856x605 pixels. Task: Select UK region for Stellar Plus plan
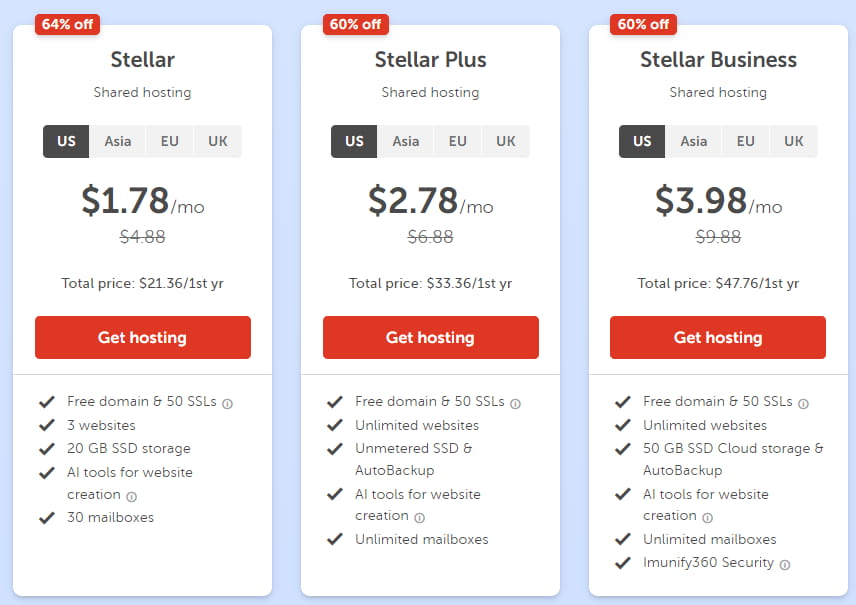tap(506, 141)
